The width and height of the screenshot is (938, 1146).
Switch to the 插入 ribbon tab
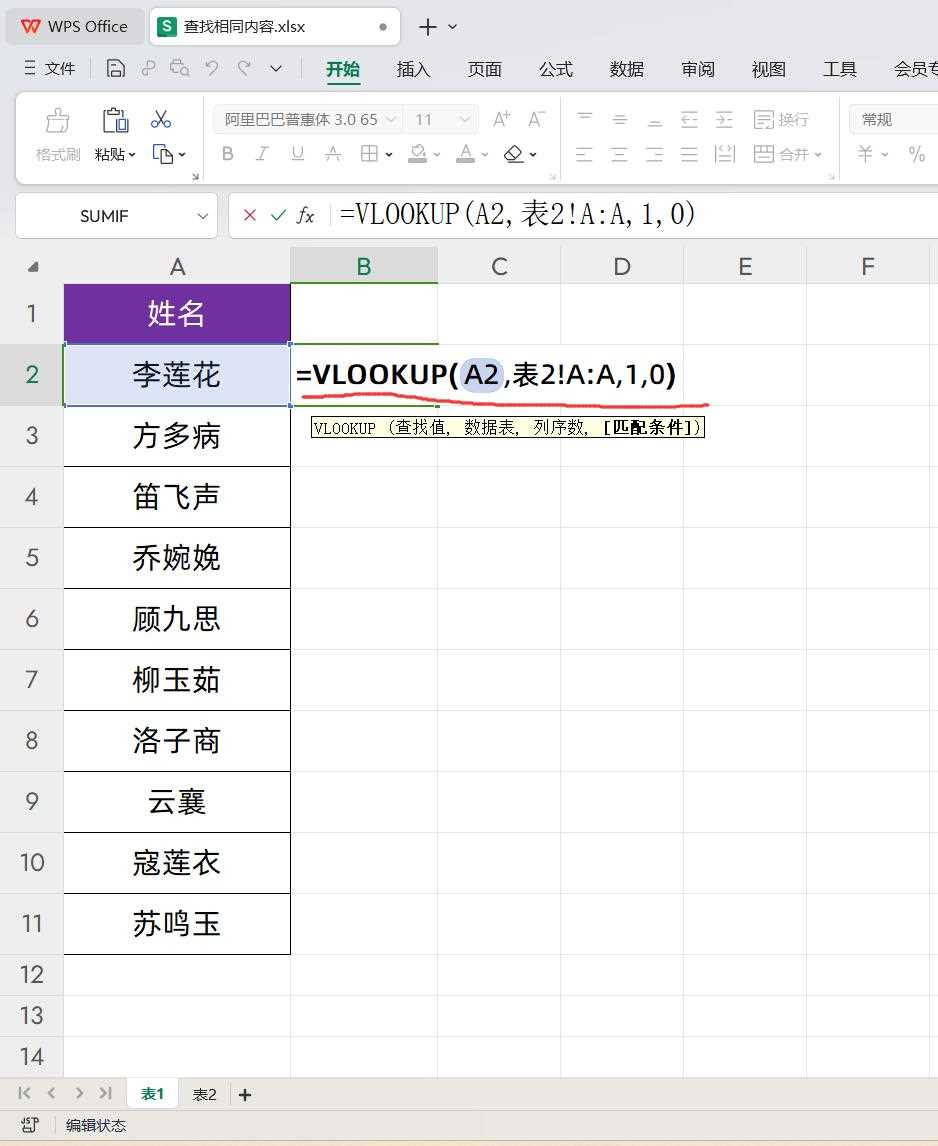413,69
